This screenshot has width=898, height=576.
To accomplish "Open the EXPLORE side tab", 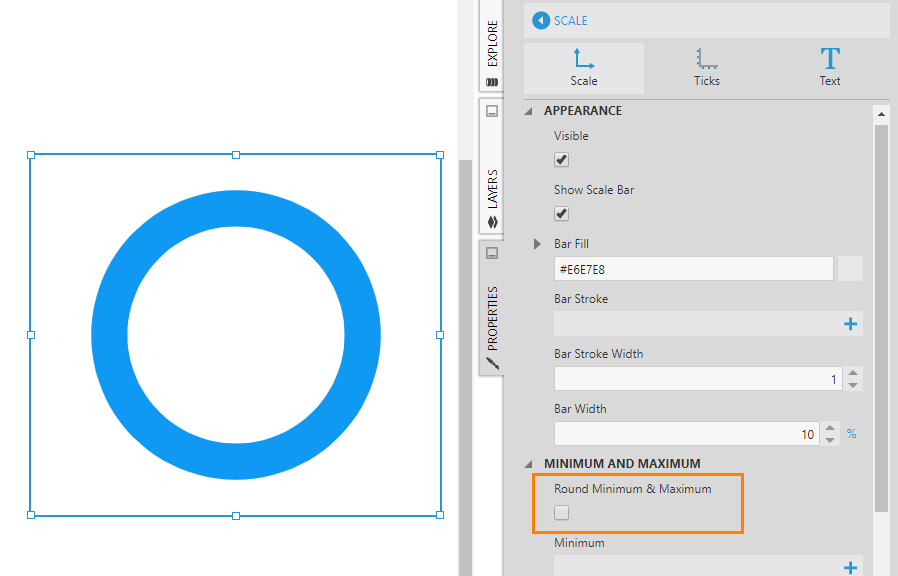I will (492, 45).
